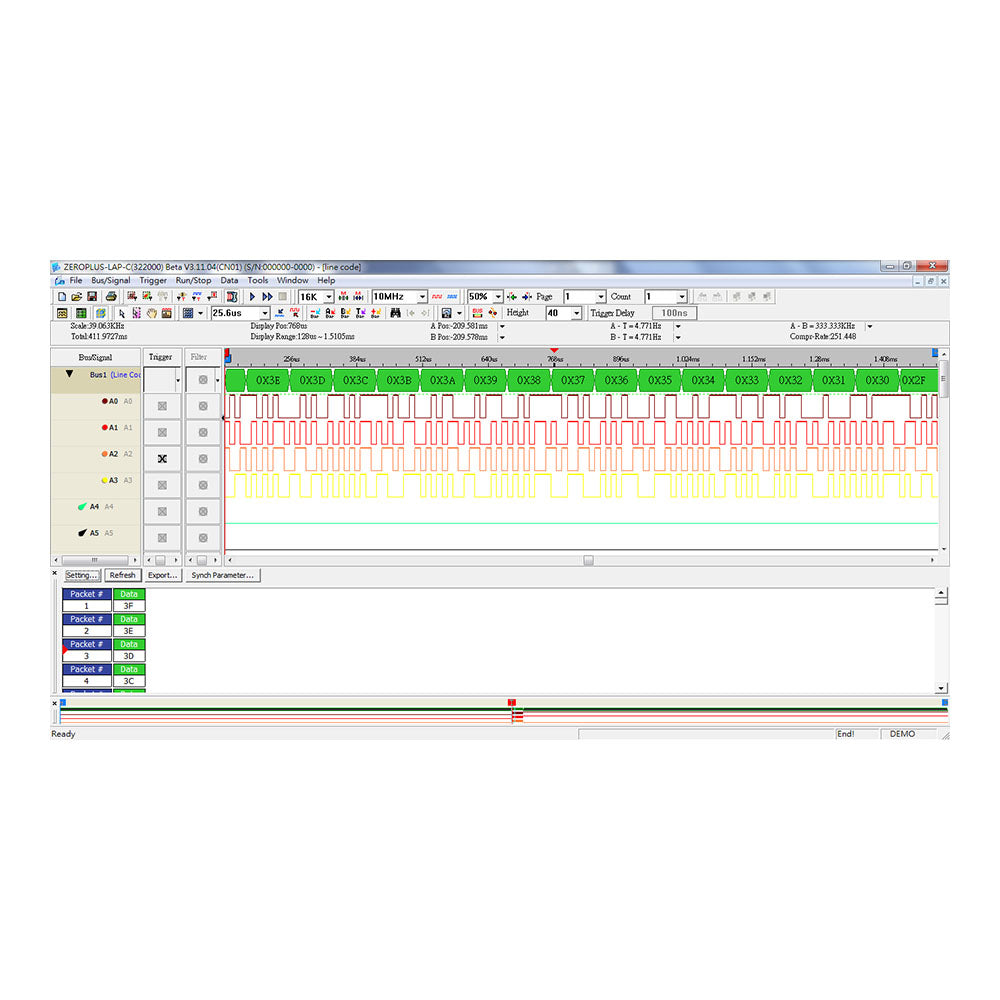Open the 16K memory depth dropdown
The height and width of the screenshot is (1000, 1000).
pyautogui.click(x=328, y=297)
